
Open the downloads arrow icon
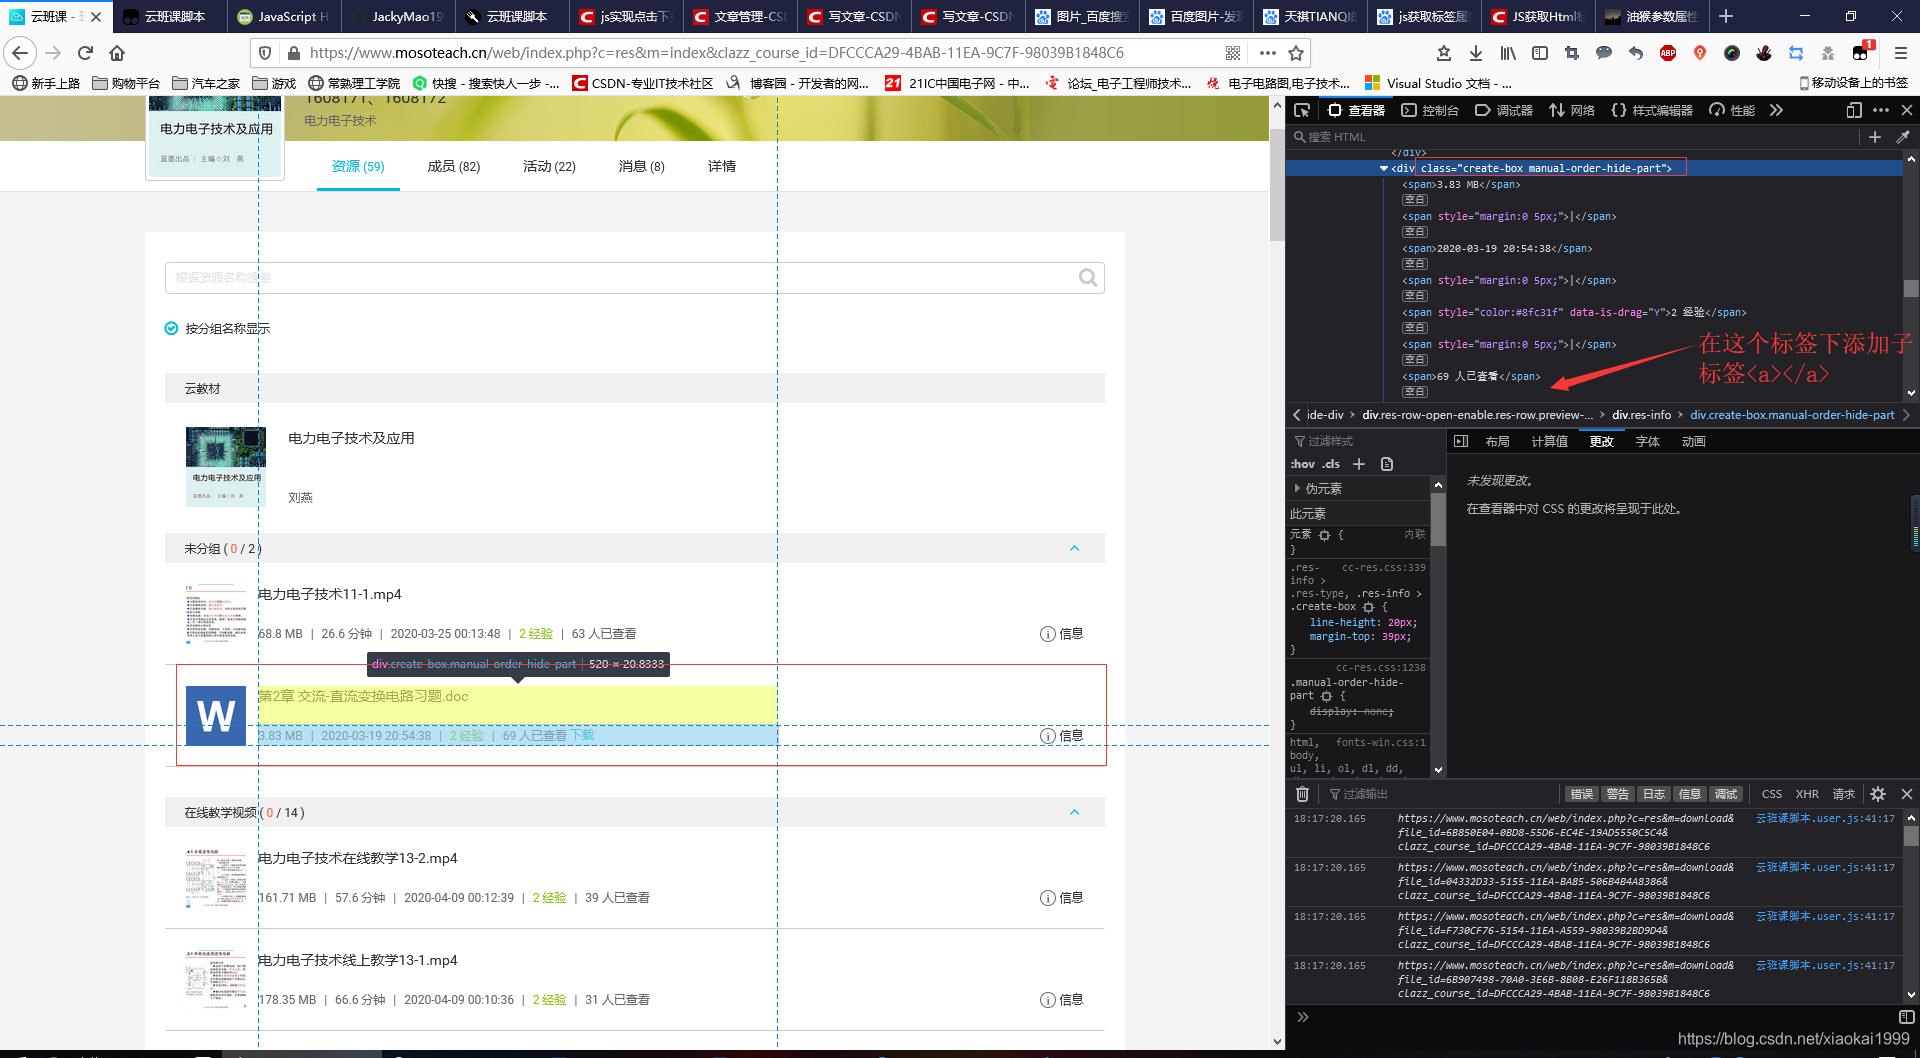coord(1476,53)
